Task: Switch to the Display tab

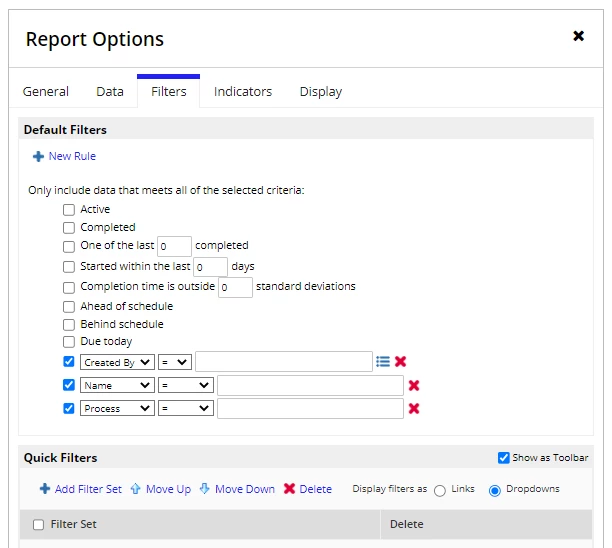Action: tap(320, 92)
